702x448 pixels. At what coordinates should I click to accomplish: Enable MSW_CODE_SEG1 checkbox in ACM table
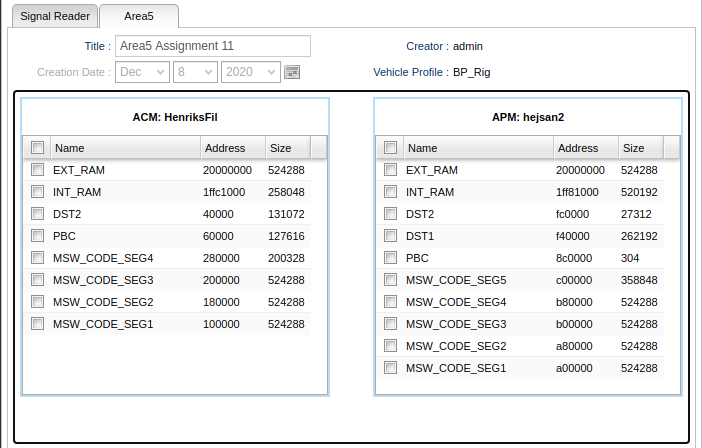(37, 324)
